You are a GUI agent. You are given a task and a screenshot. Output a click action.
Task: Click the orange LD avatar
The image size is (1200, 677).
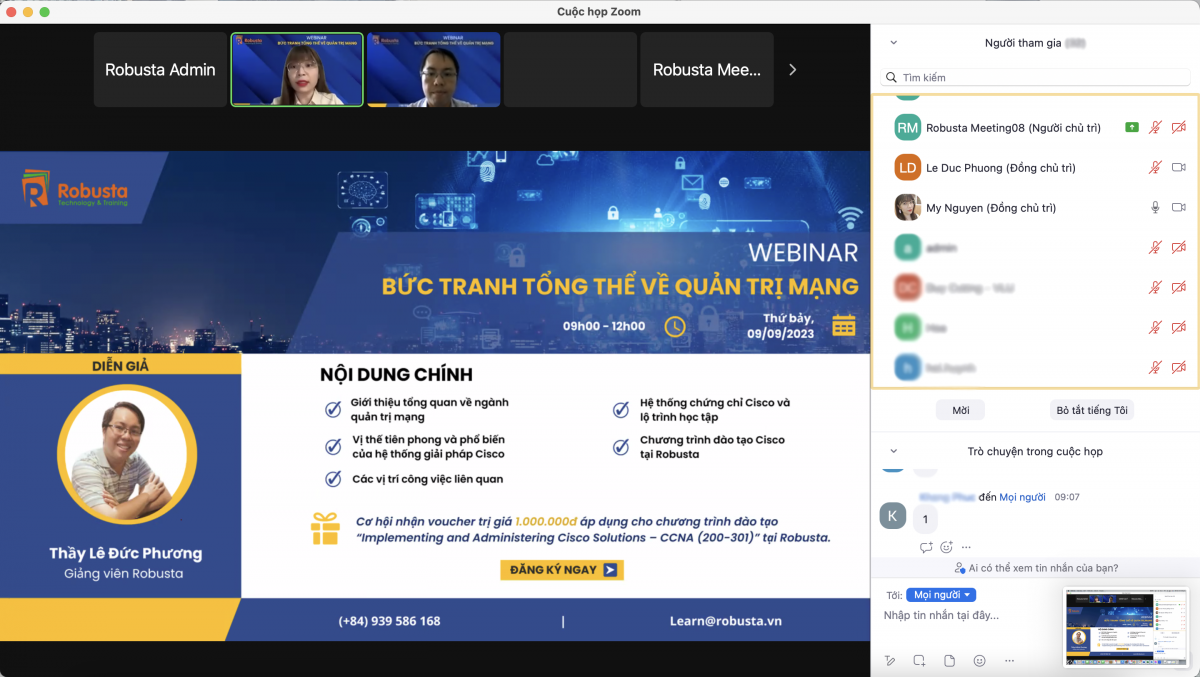click(x=907, y=167)
